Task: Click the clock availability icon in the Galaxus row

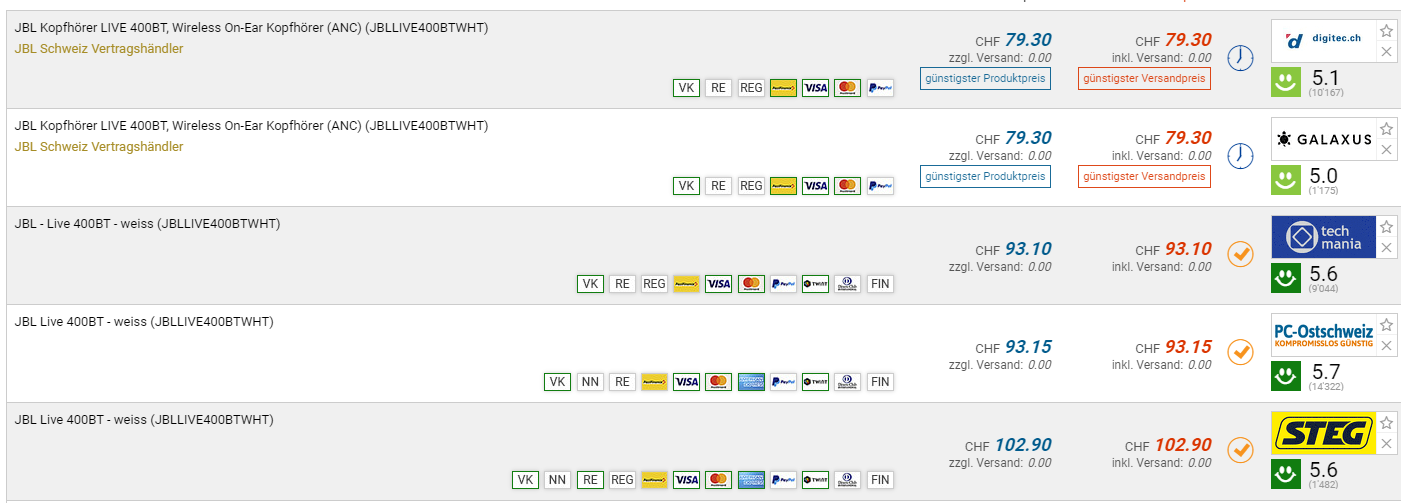Action: click(x=1240, y=156)
